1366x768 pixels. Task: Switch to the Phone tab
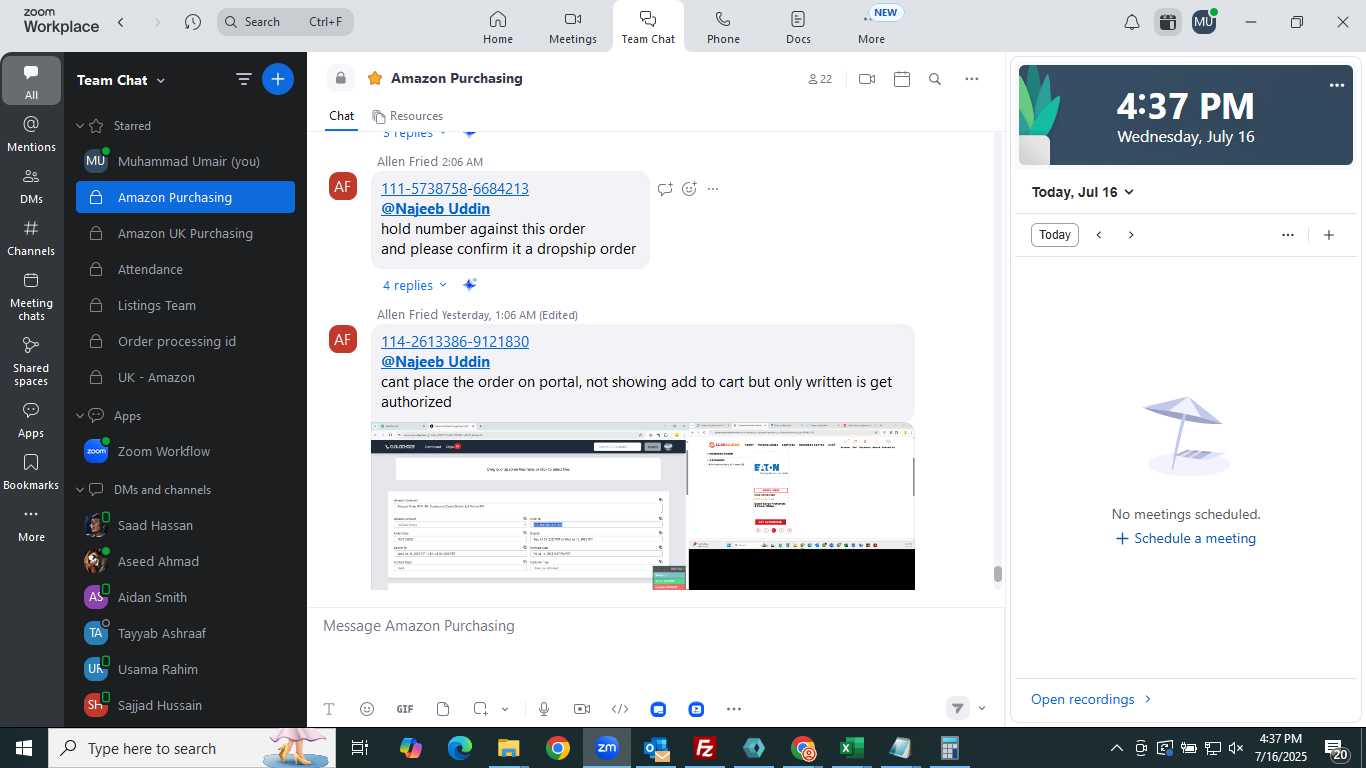click(x=723, y=28)
